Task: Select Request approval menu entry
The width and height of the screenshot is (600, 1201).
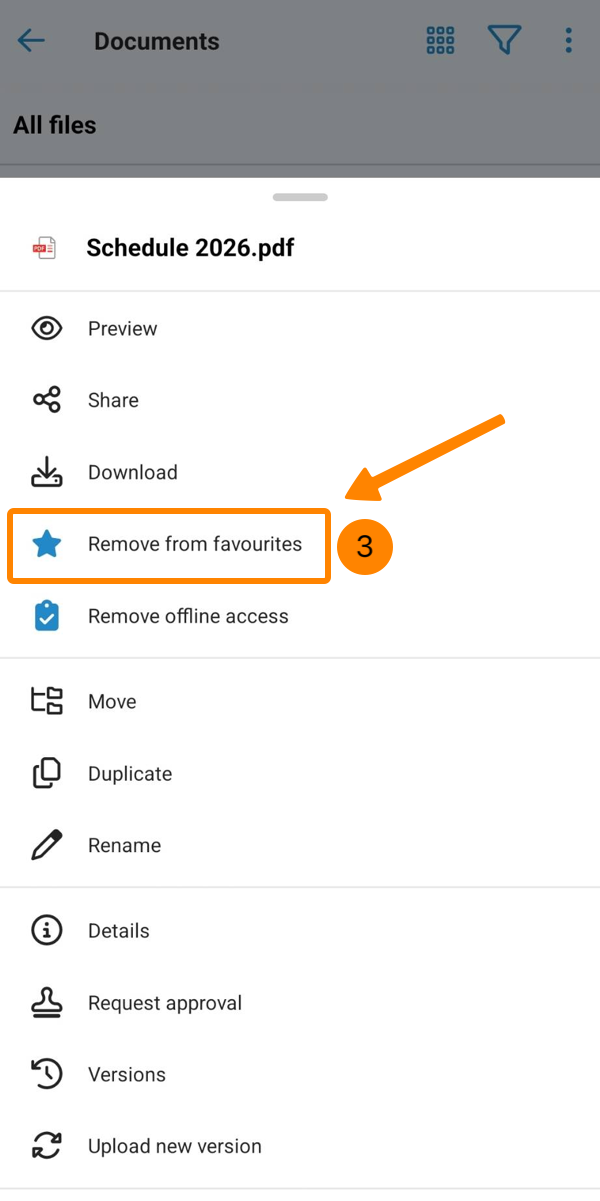Action: [x=165, y=1003]
